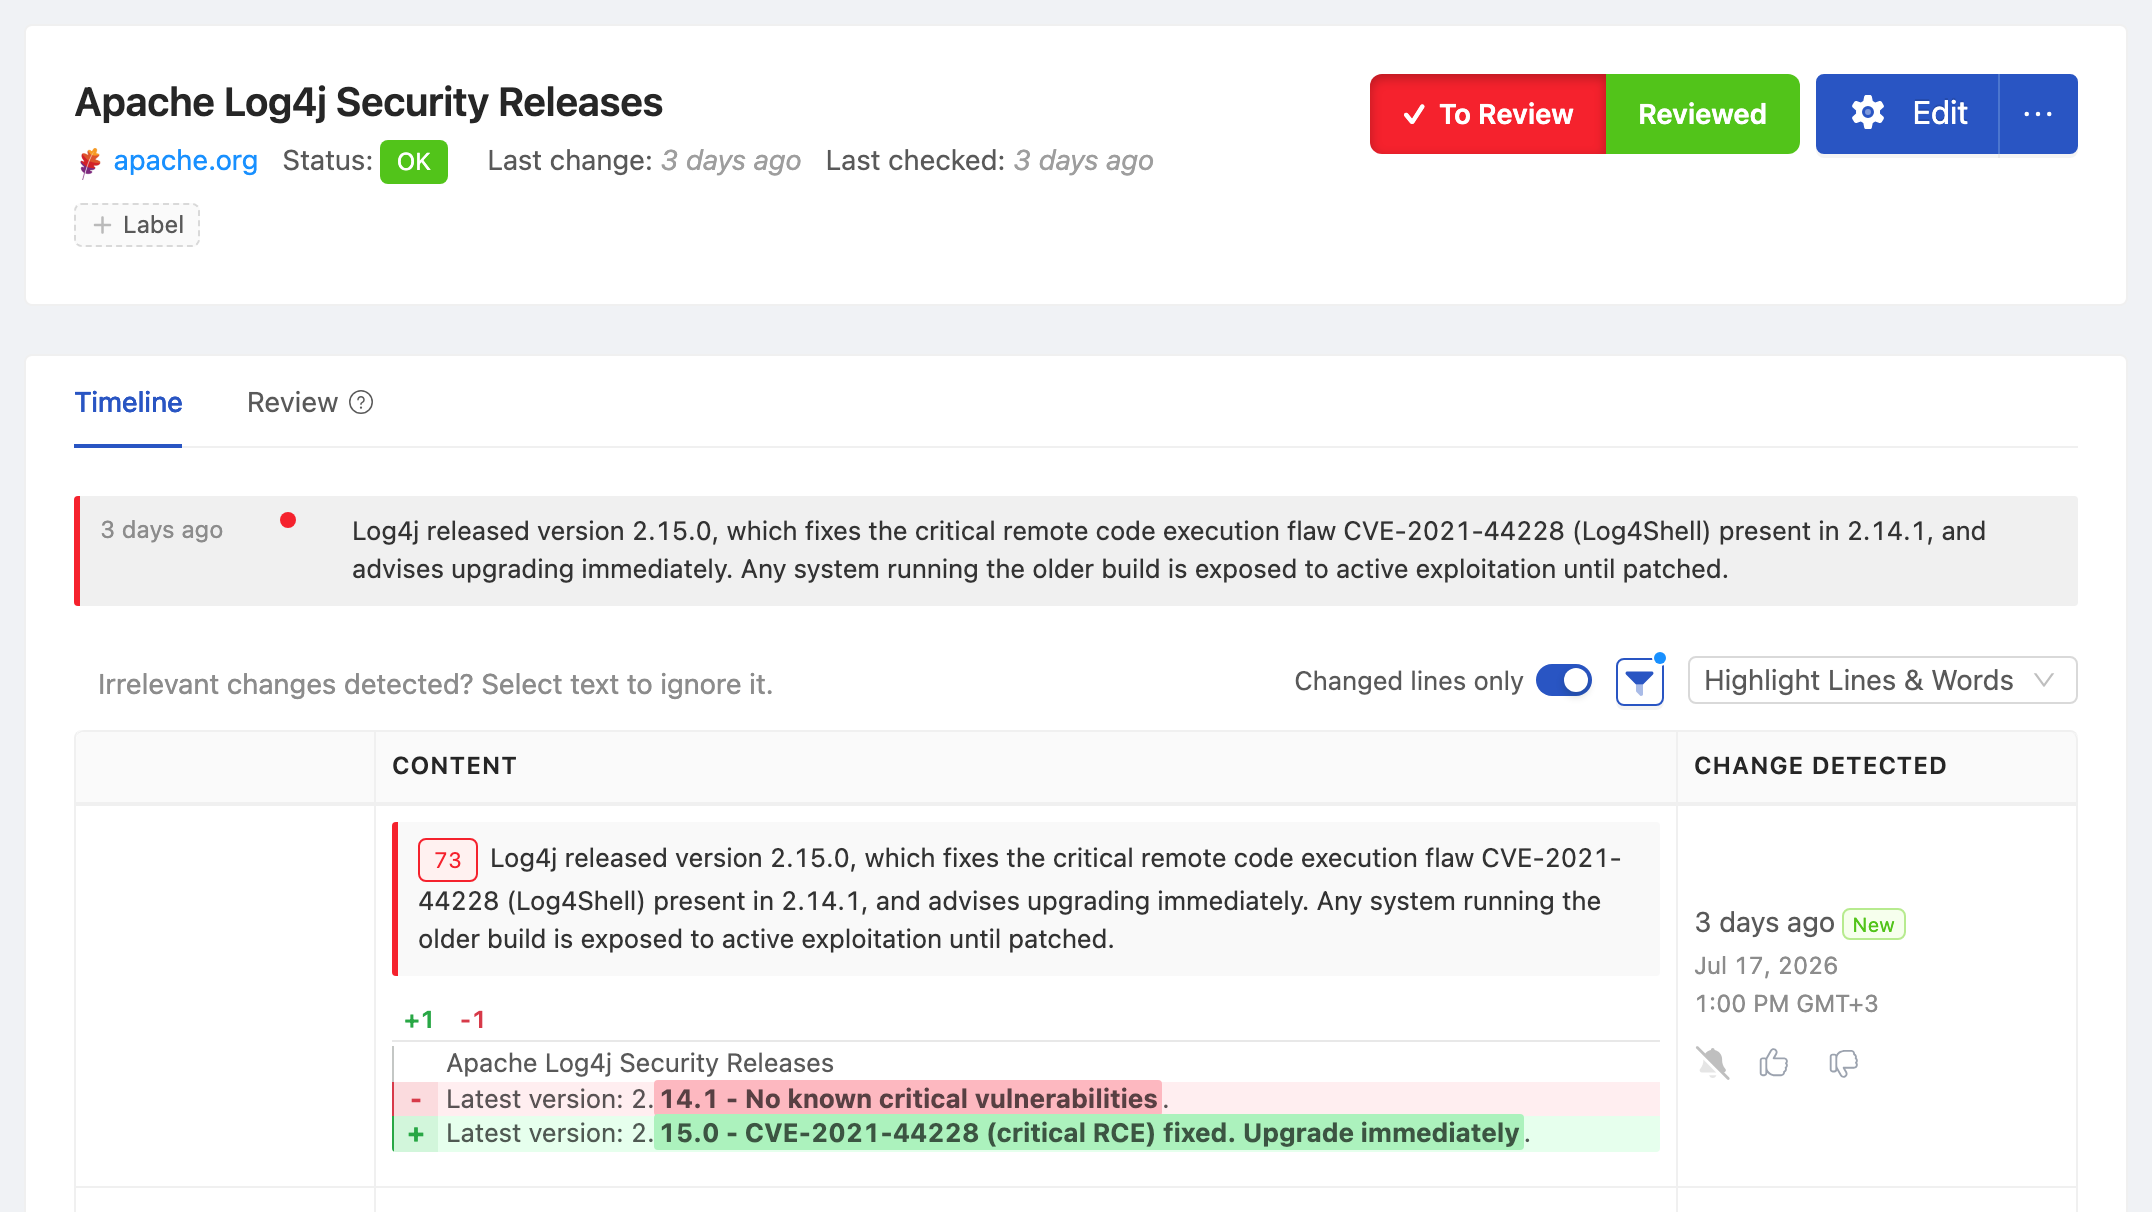This screenshot has height=1212, width=2152.
Task: Click the '1:00 PM GMT+3' time text
Action: [x=1786, y=1004]
